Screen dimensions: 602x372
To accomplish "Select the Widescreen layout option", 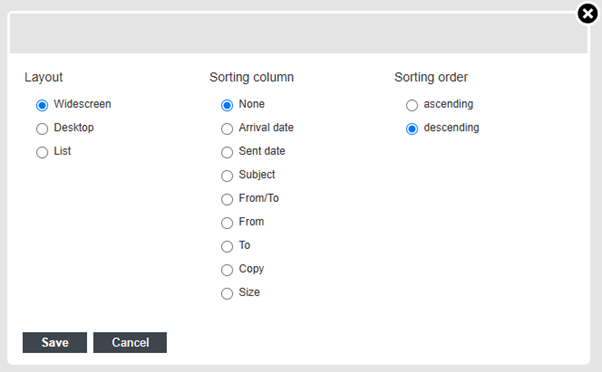I will 42,105.
